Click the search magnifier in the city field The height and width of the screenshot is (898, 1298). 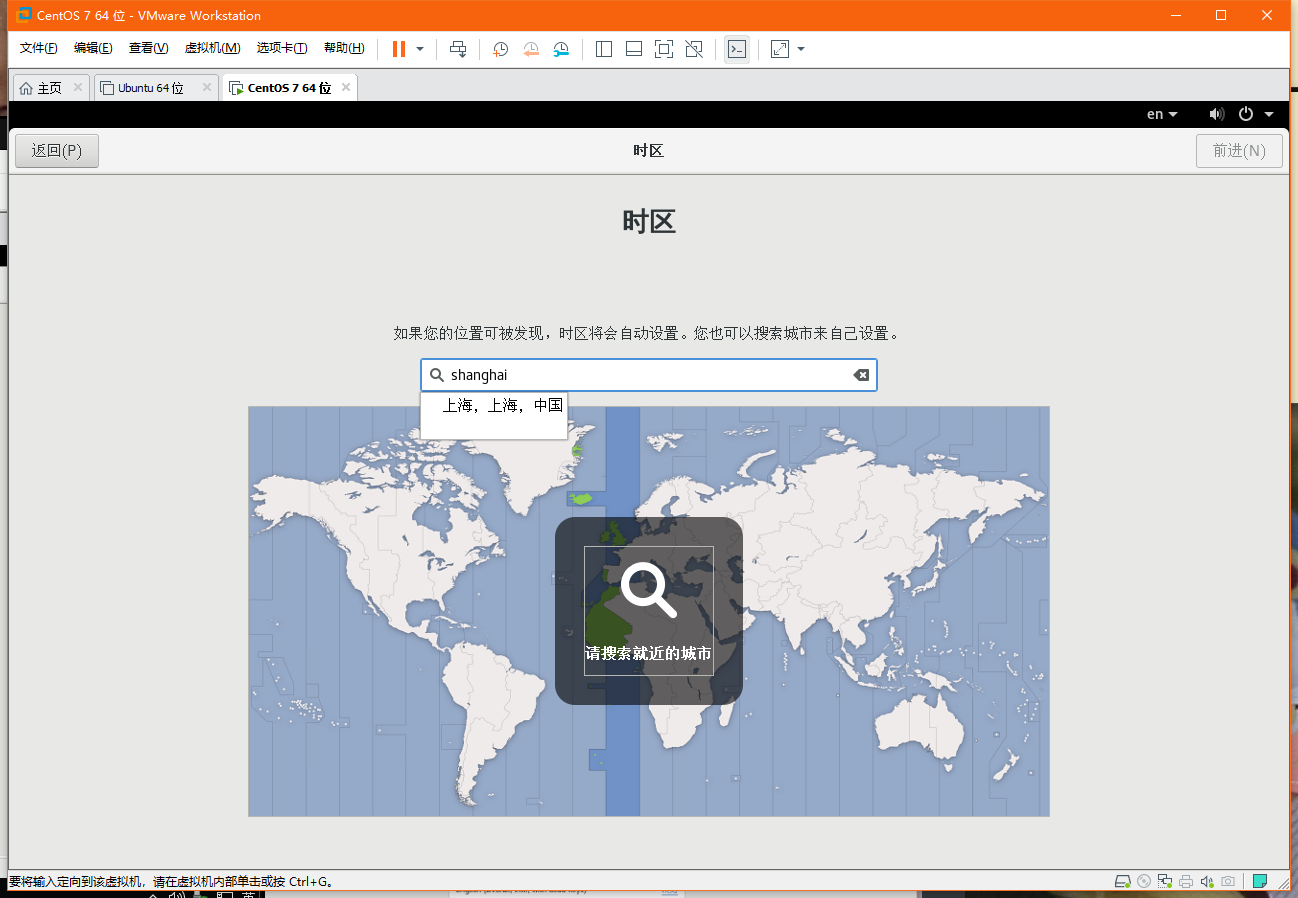tap(437, 375)
